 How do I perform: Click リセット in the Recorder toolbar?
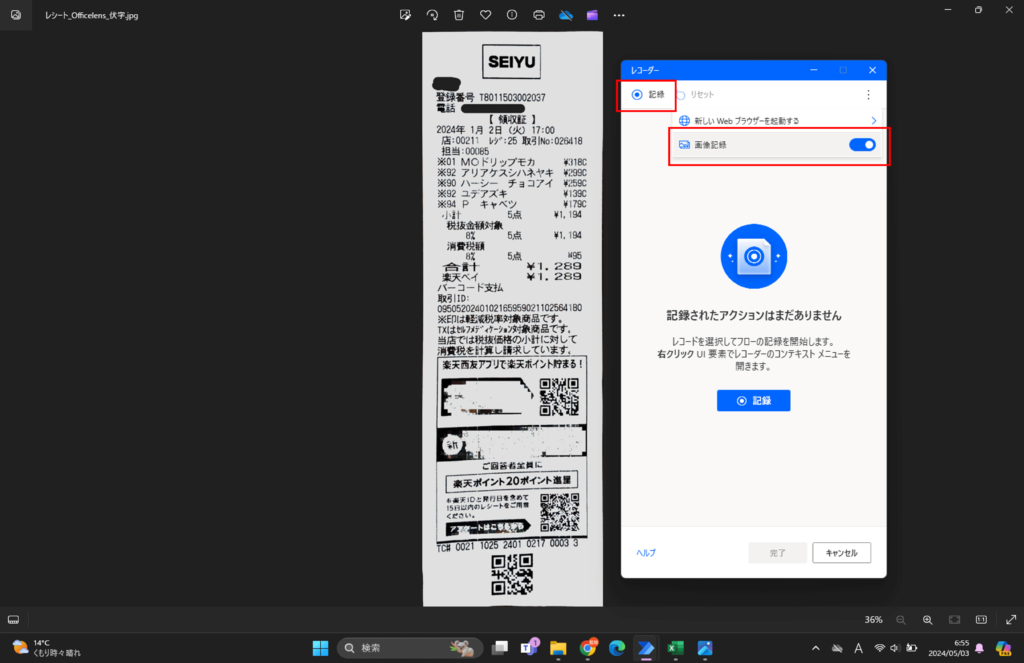(x=696, y=95)
